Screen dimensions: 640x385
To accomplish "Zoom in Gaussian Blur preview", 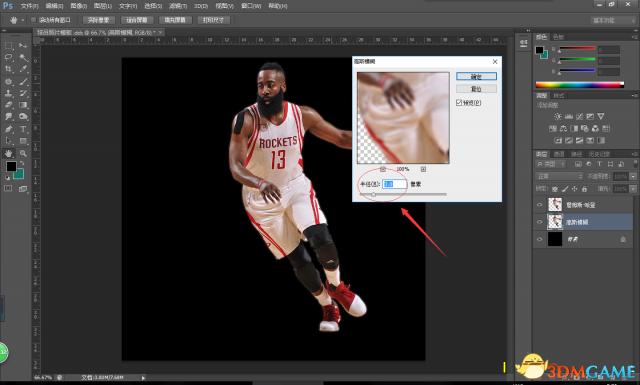I will click(x=423, y=169).
